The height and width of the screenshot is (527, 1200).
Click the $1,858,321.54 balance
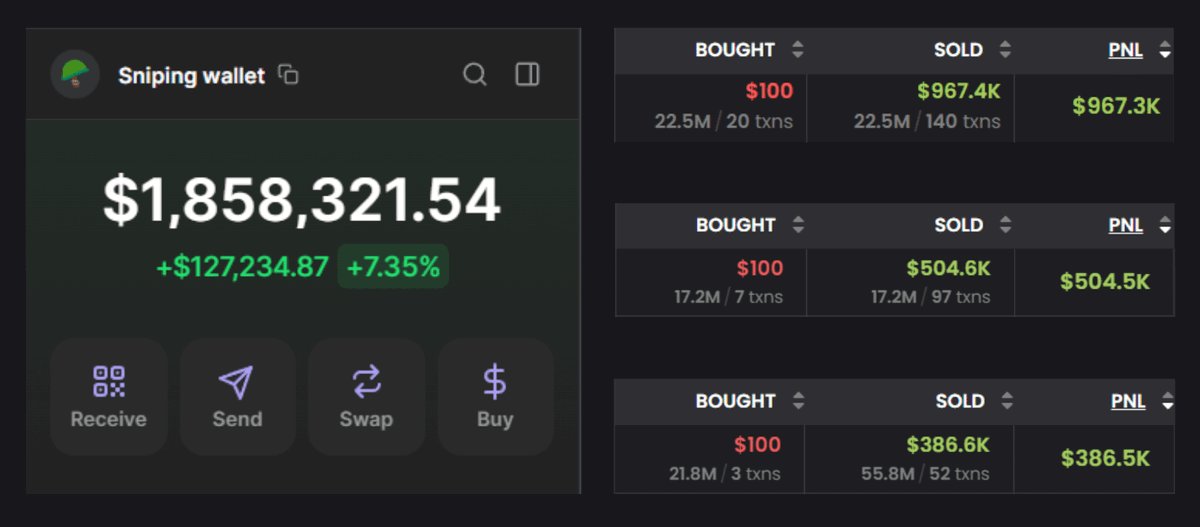coord(302,200)
